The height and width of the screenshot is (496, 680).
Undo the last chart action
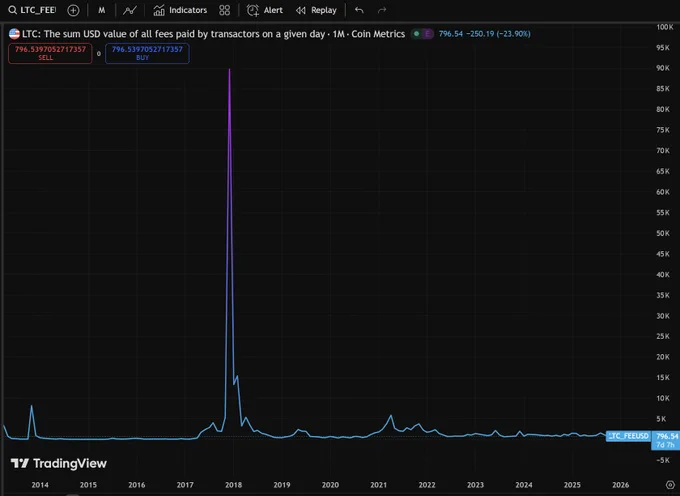(x=359, y=10)
